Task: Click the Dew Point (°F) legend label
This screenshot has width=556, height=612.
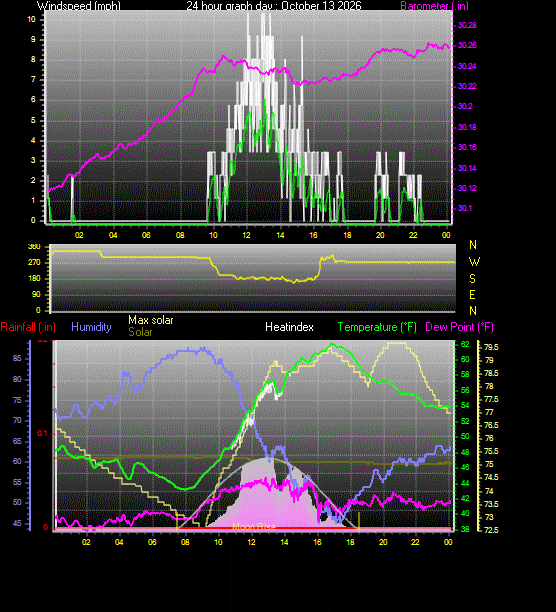Action: (459, 327)
